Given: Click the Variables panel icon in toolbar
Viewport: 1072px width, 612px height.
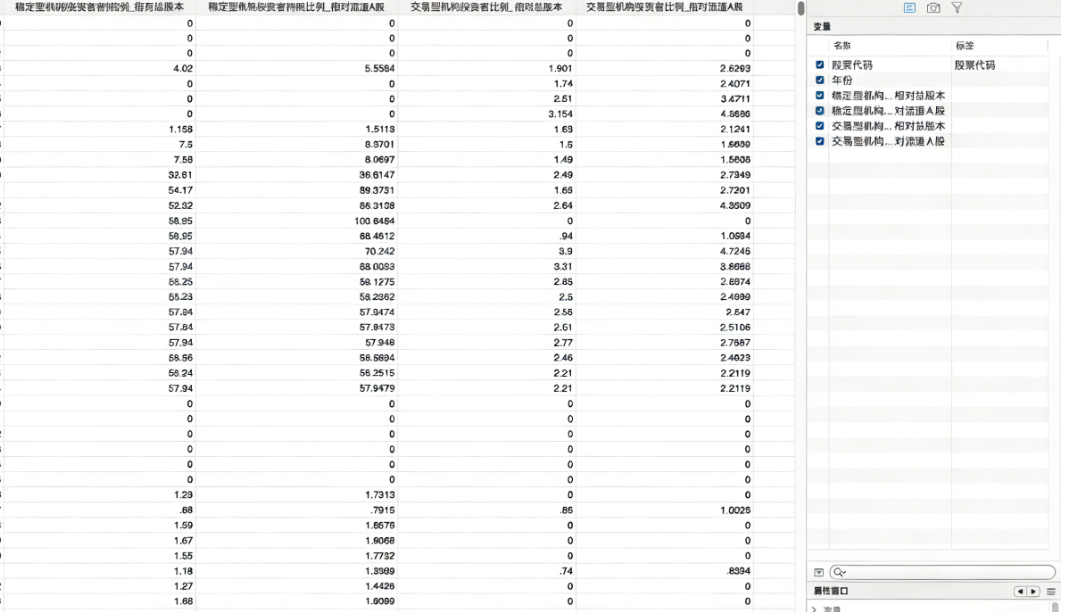Looking at the screenshot, I should point(909,8).
